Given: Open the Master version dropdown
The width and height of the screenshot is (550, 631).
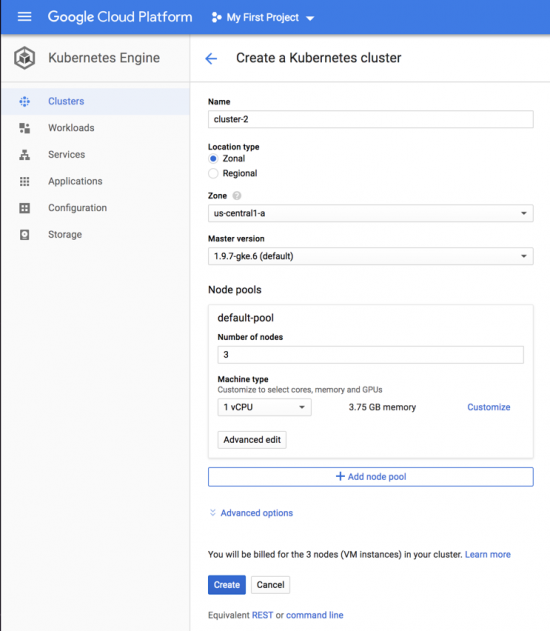Looking at the screenshot, I should point(371,256).
